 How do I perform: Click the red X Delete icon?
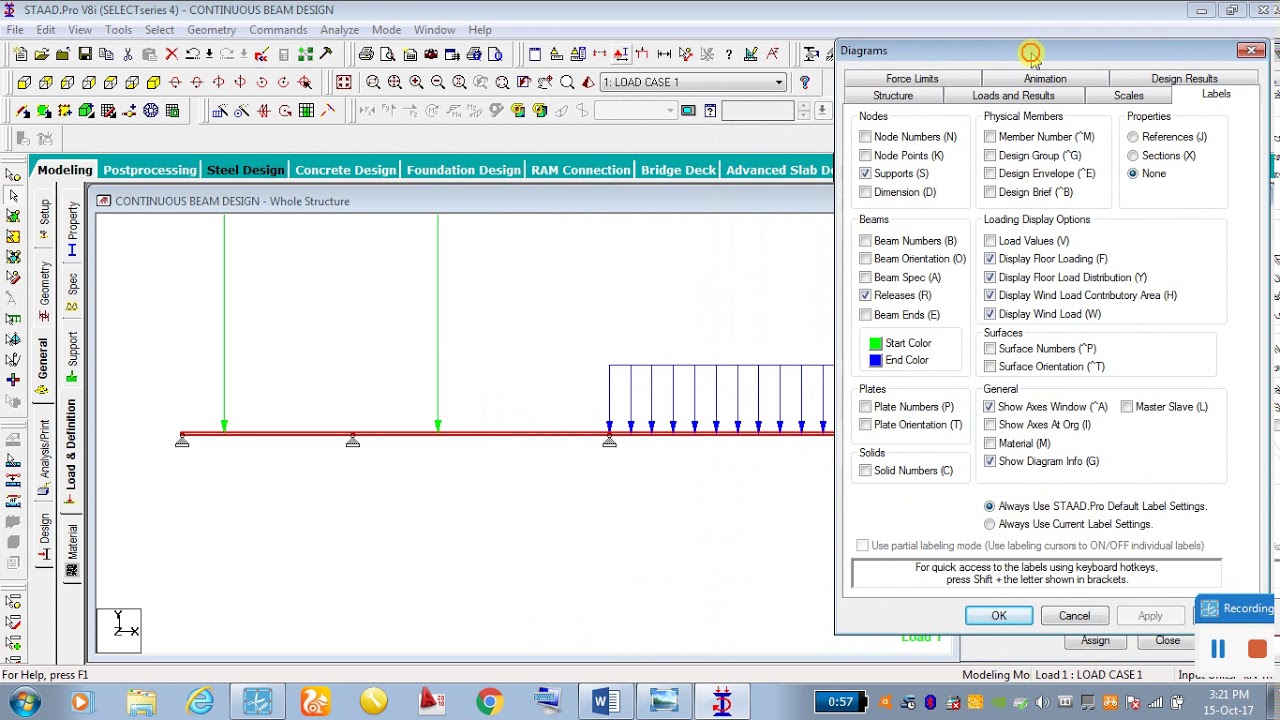coord(171,54)
